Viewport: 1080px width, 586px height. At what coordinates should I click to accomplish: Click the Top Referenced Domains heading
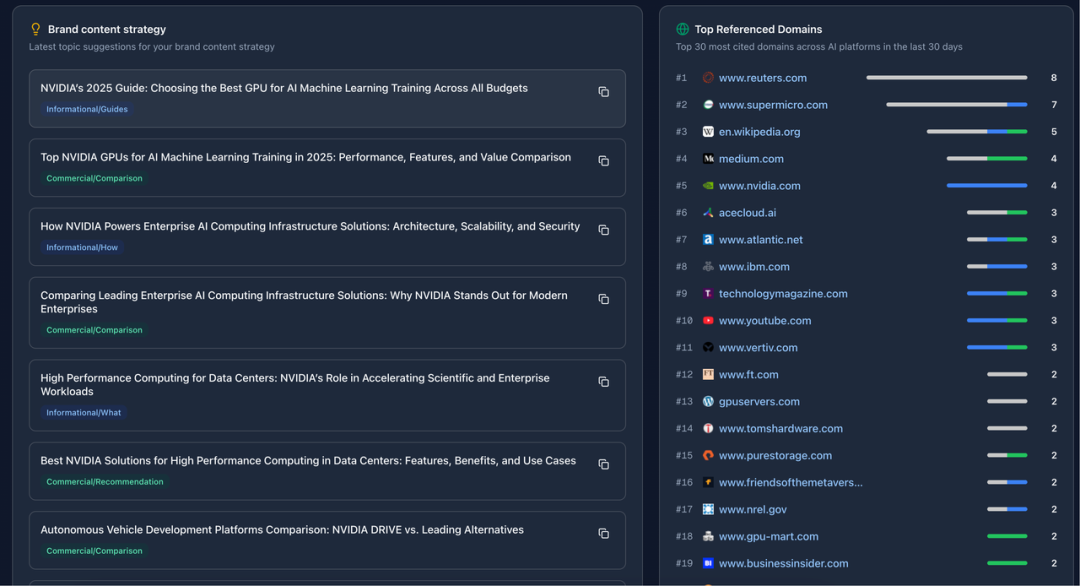758,29
